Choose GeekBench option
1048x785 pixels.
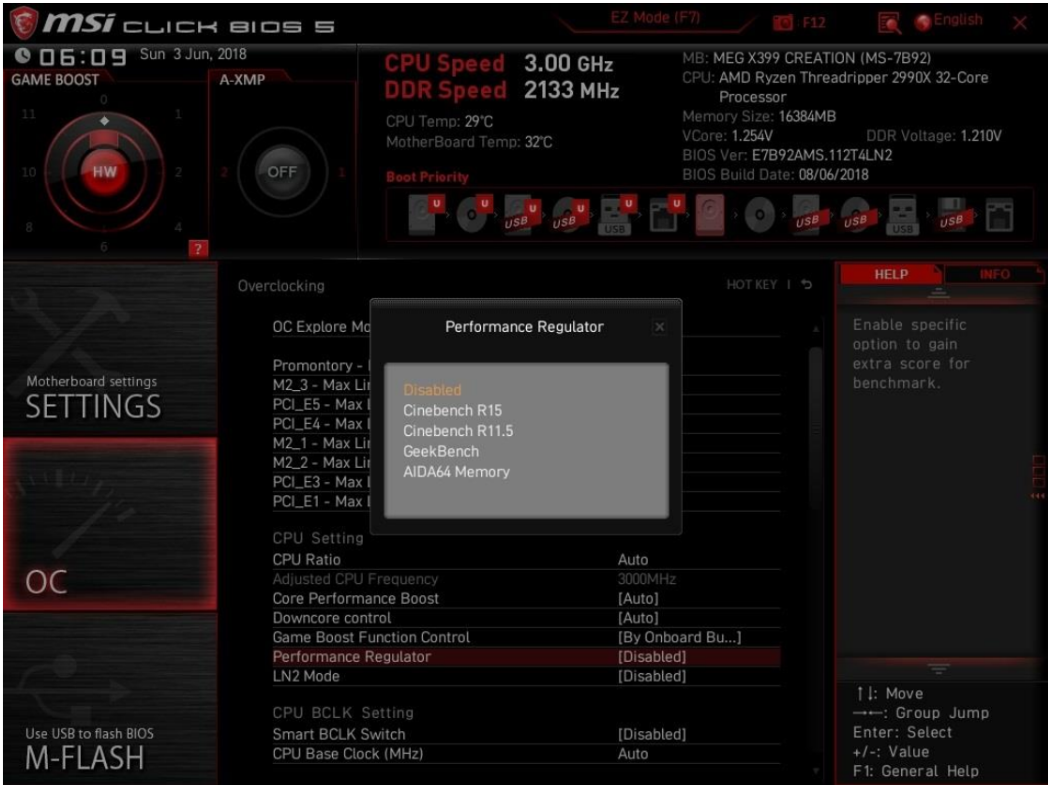[441, 452]
